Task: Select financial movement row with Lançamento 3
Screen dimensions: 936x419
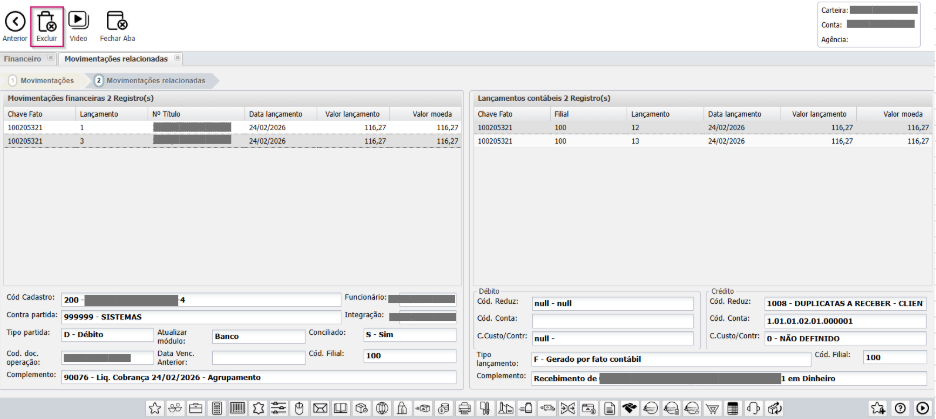Action: point(232,142)
